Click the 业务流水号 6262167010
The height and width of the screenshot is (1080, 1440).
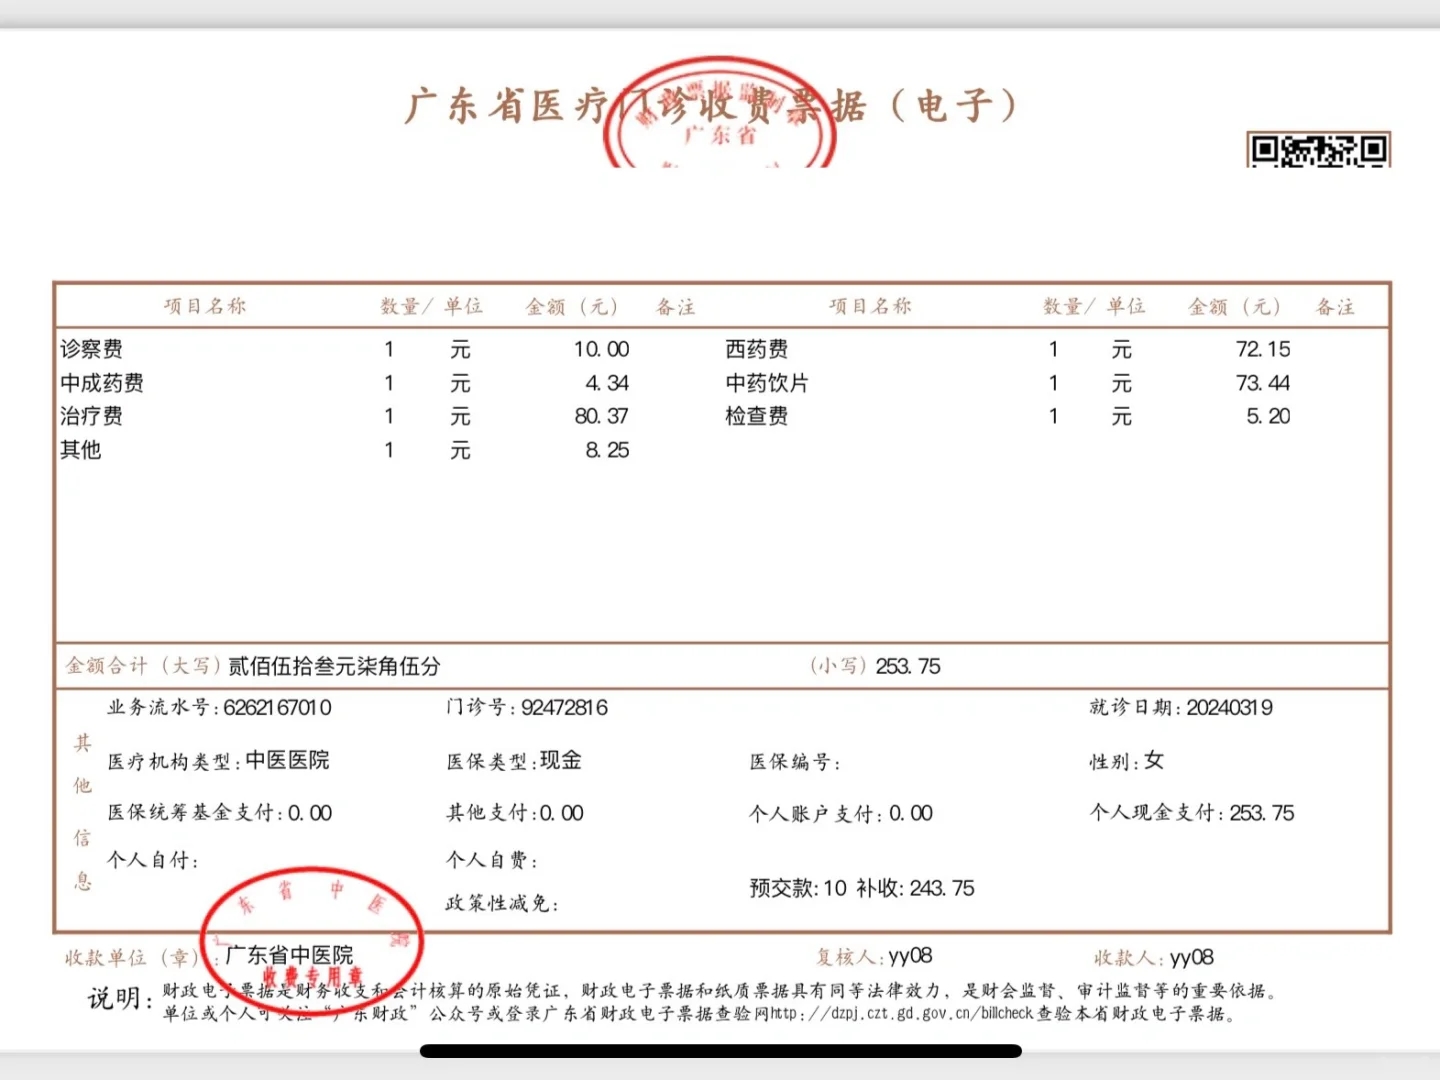277,708
